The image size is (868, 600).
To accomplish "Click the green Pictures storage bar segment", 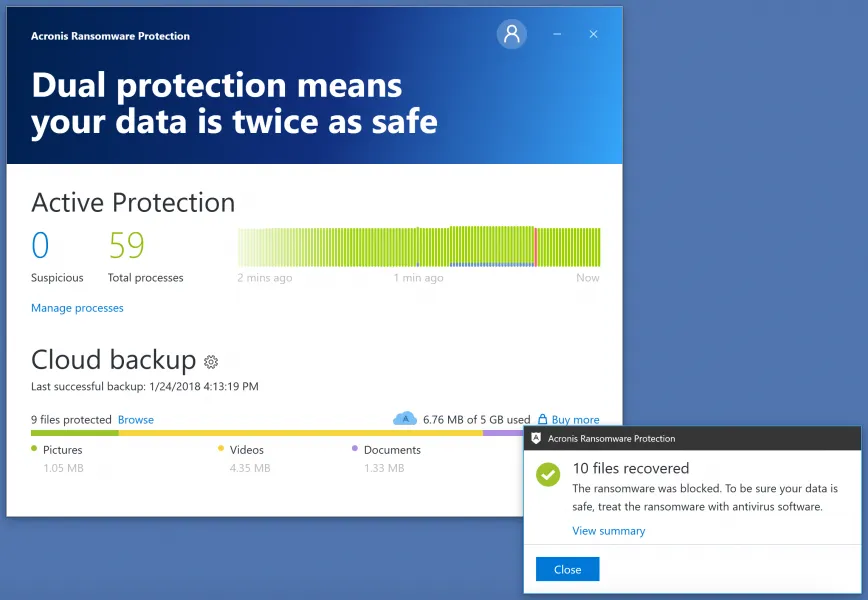I will pyautogui.click(x=75, y=433).
